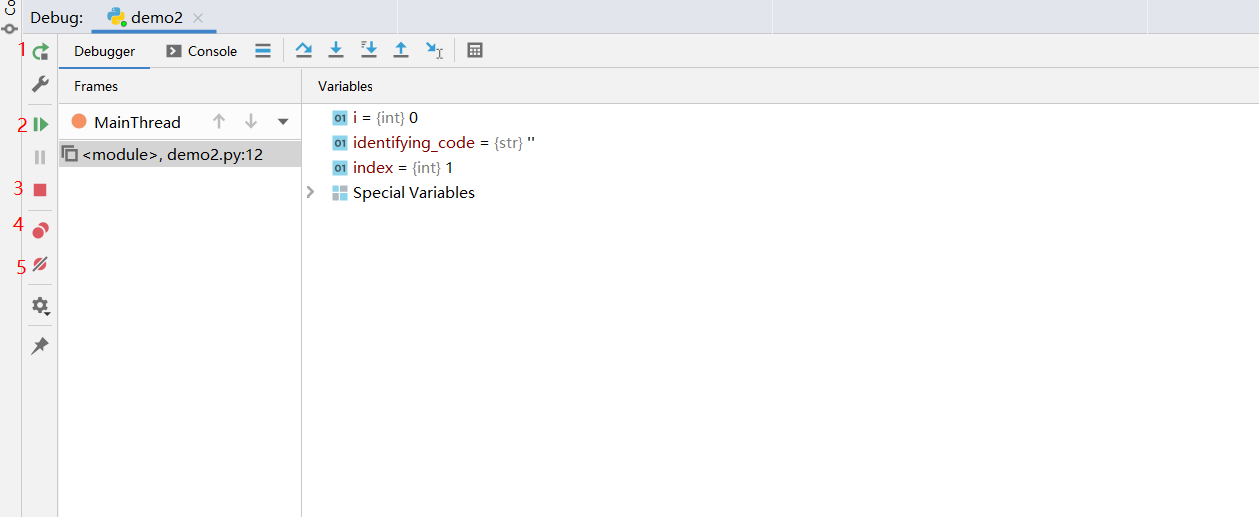Expand the Special Variables node
This screenshot has width=1259, height=517.
pos(311,192)
